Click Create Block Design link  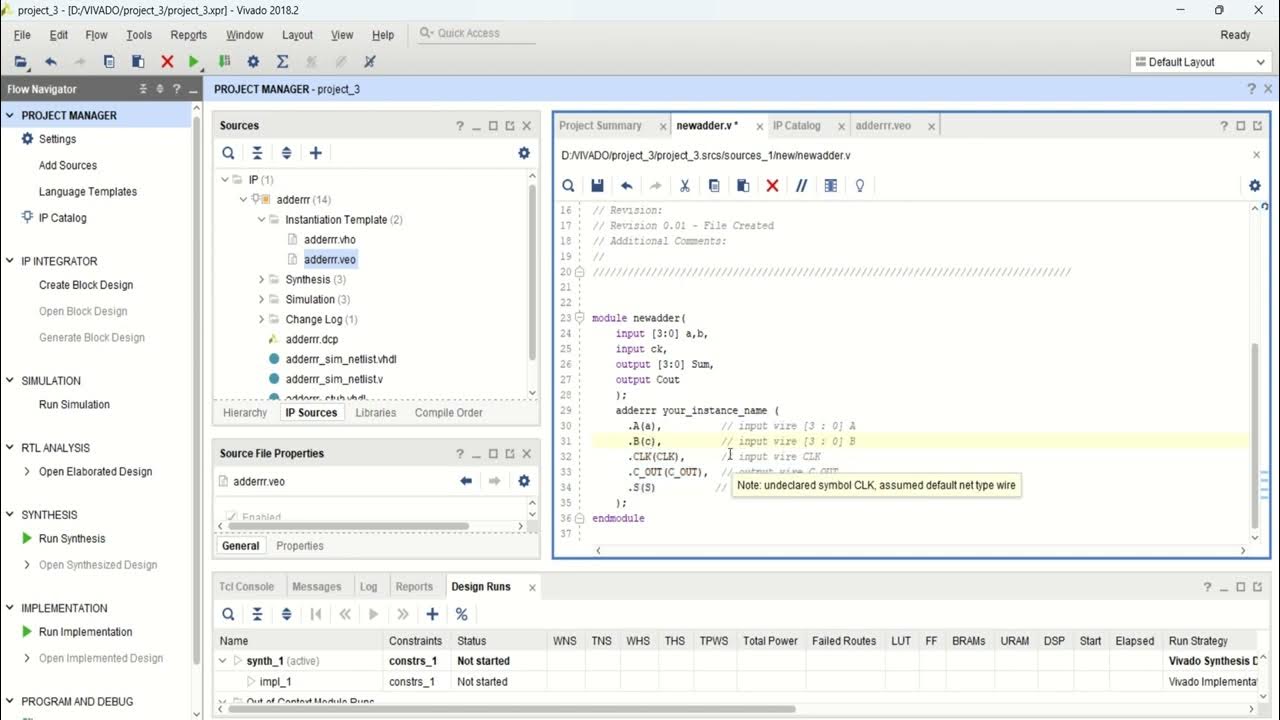tap(86, 285)
